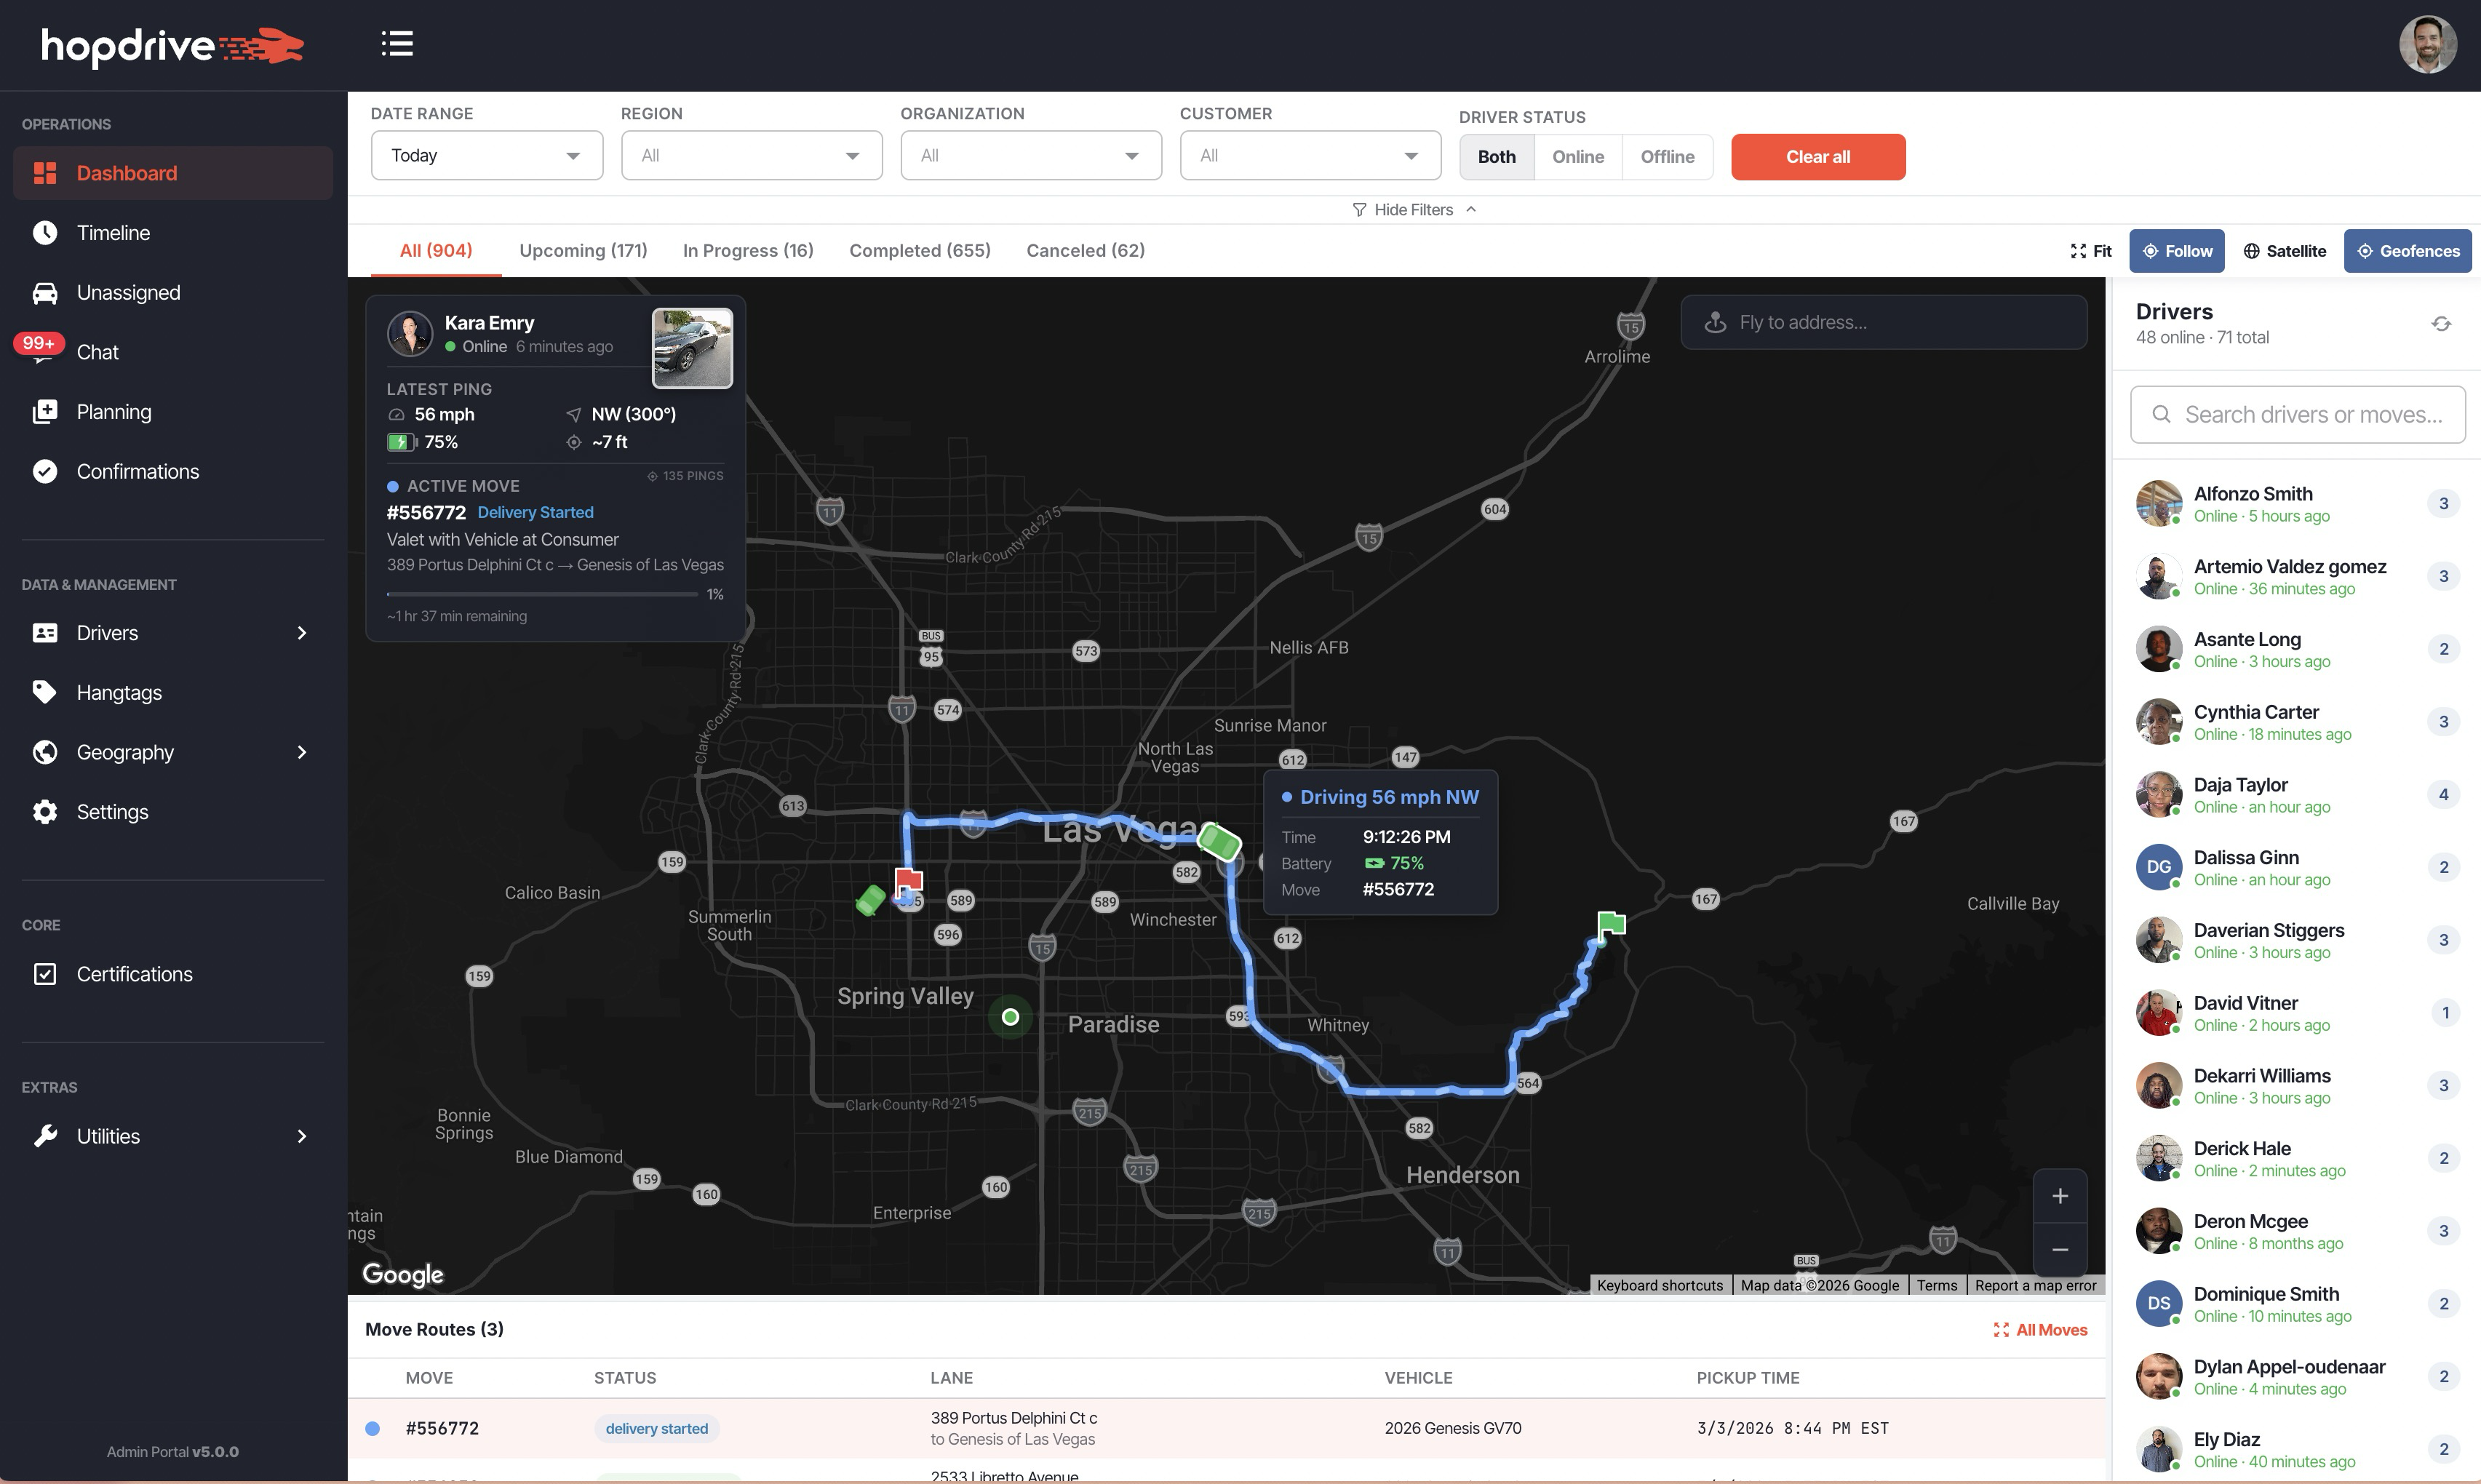Toggle Geofences on the map
The image size is (2481, 1484).
(x=2407, y=250)
